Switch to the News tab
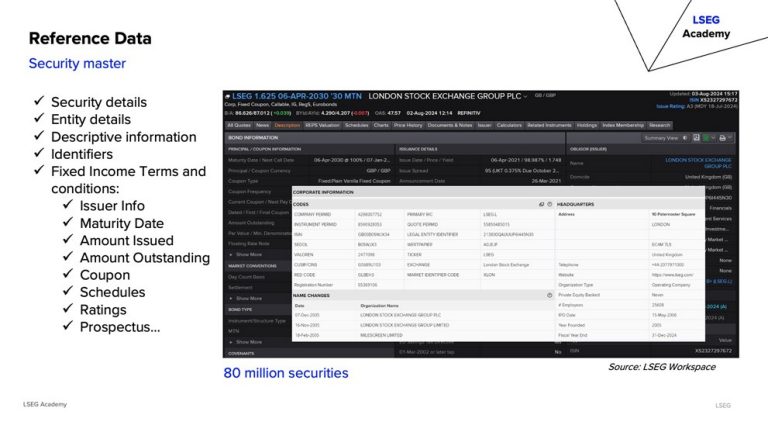Viewport: 768px width, 432px height. tap(263, 125)
